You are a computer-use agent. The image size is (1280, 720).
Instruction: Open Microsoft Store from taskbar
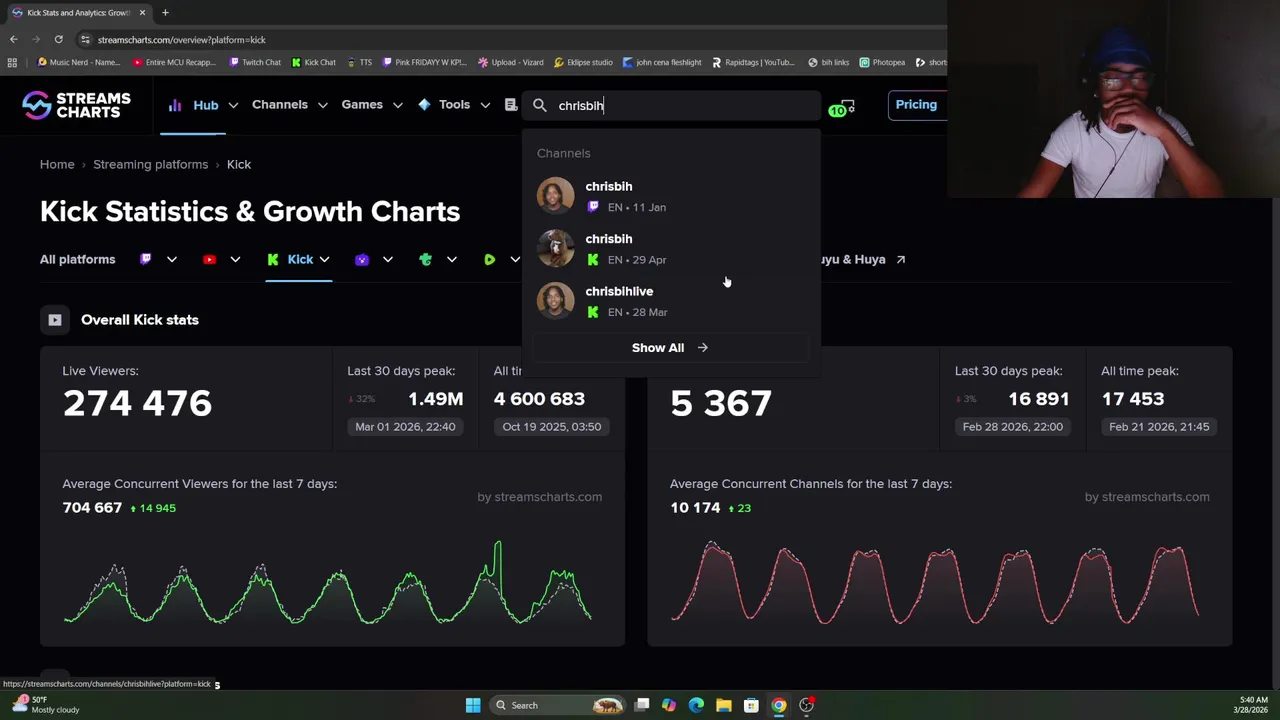coord(751,705)
